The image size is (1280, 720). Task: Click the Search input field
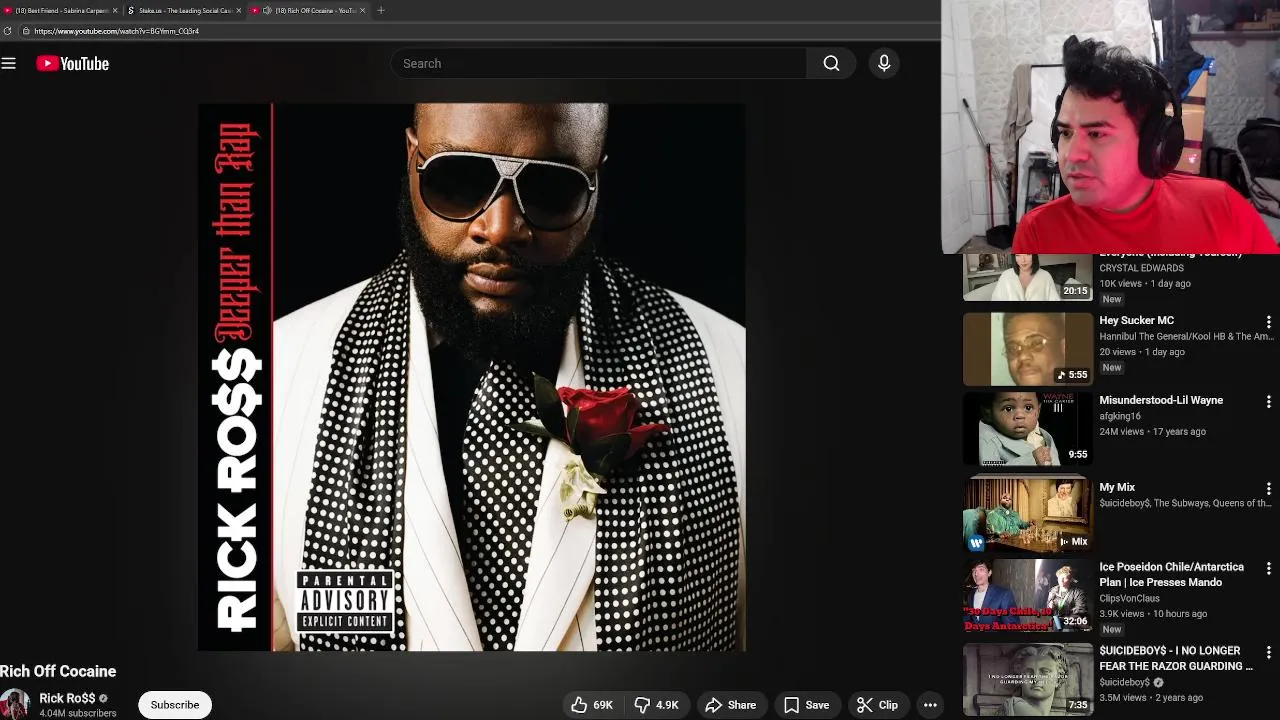click(598, 64)
